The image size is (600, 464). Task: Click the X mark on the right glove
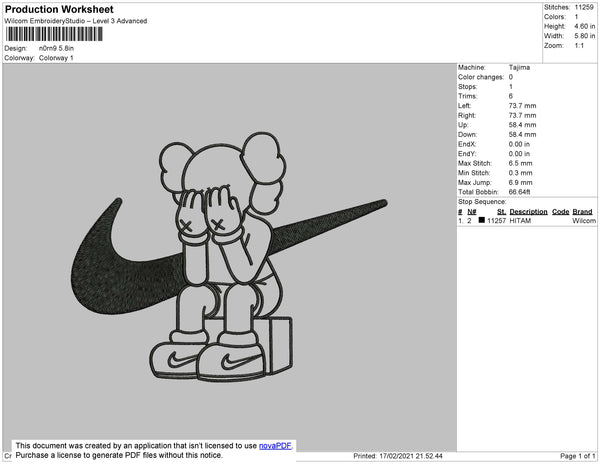[218, 224]
